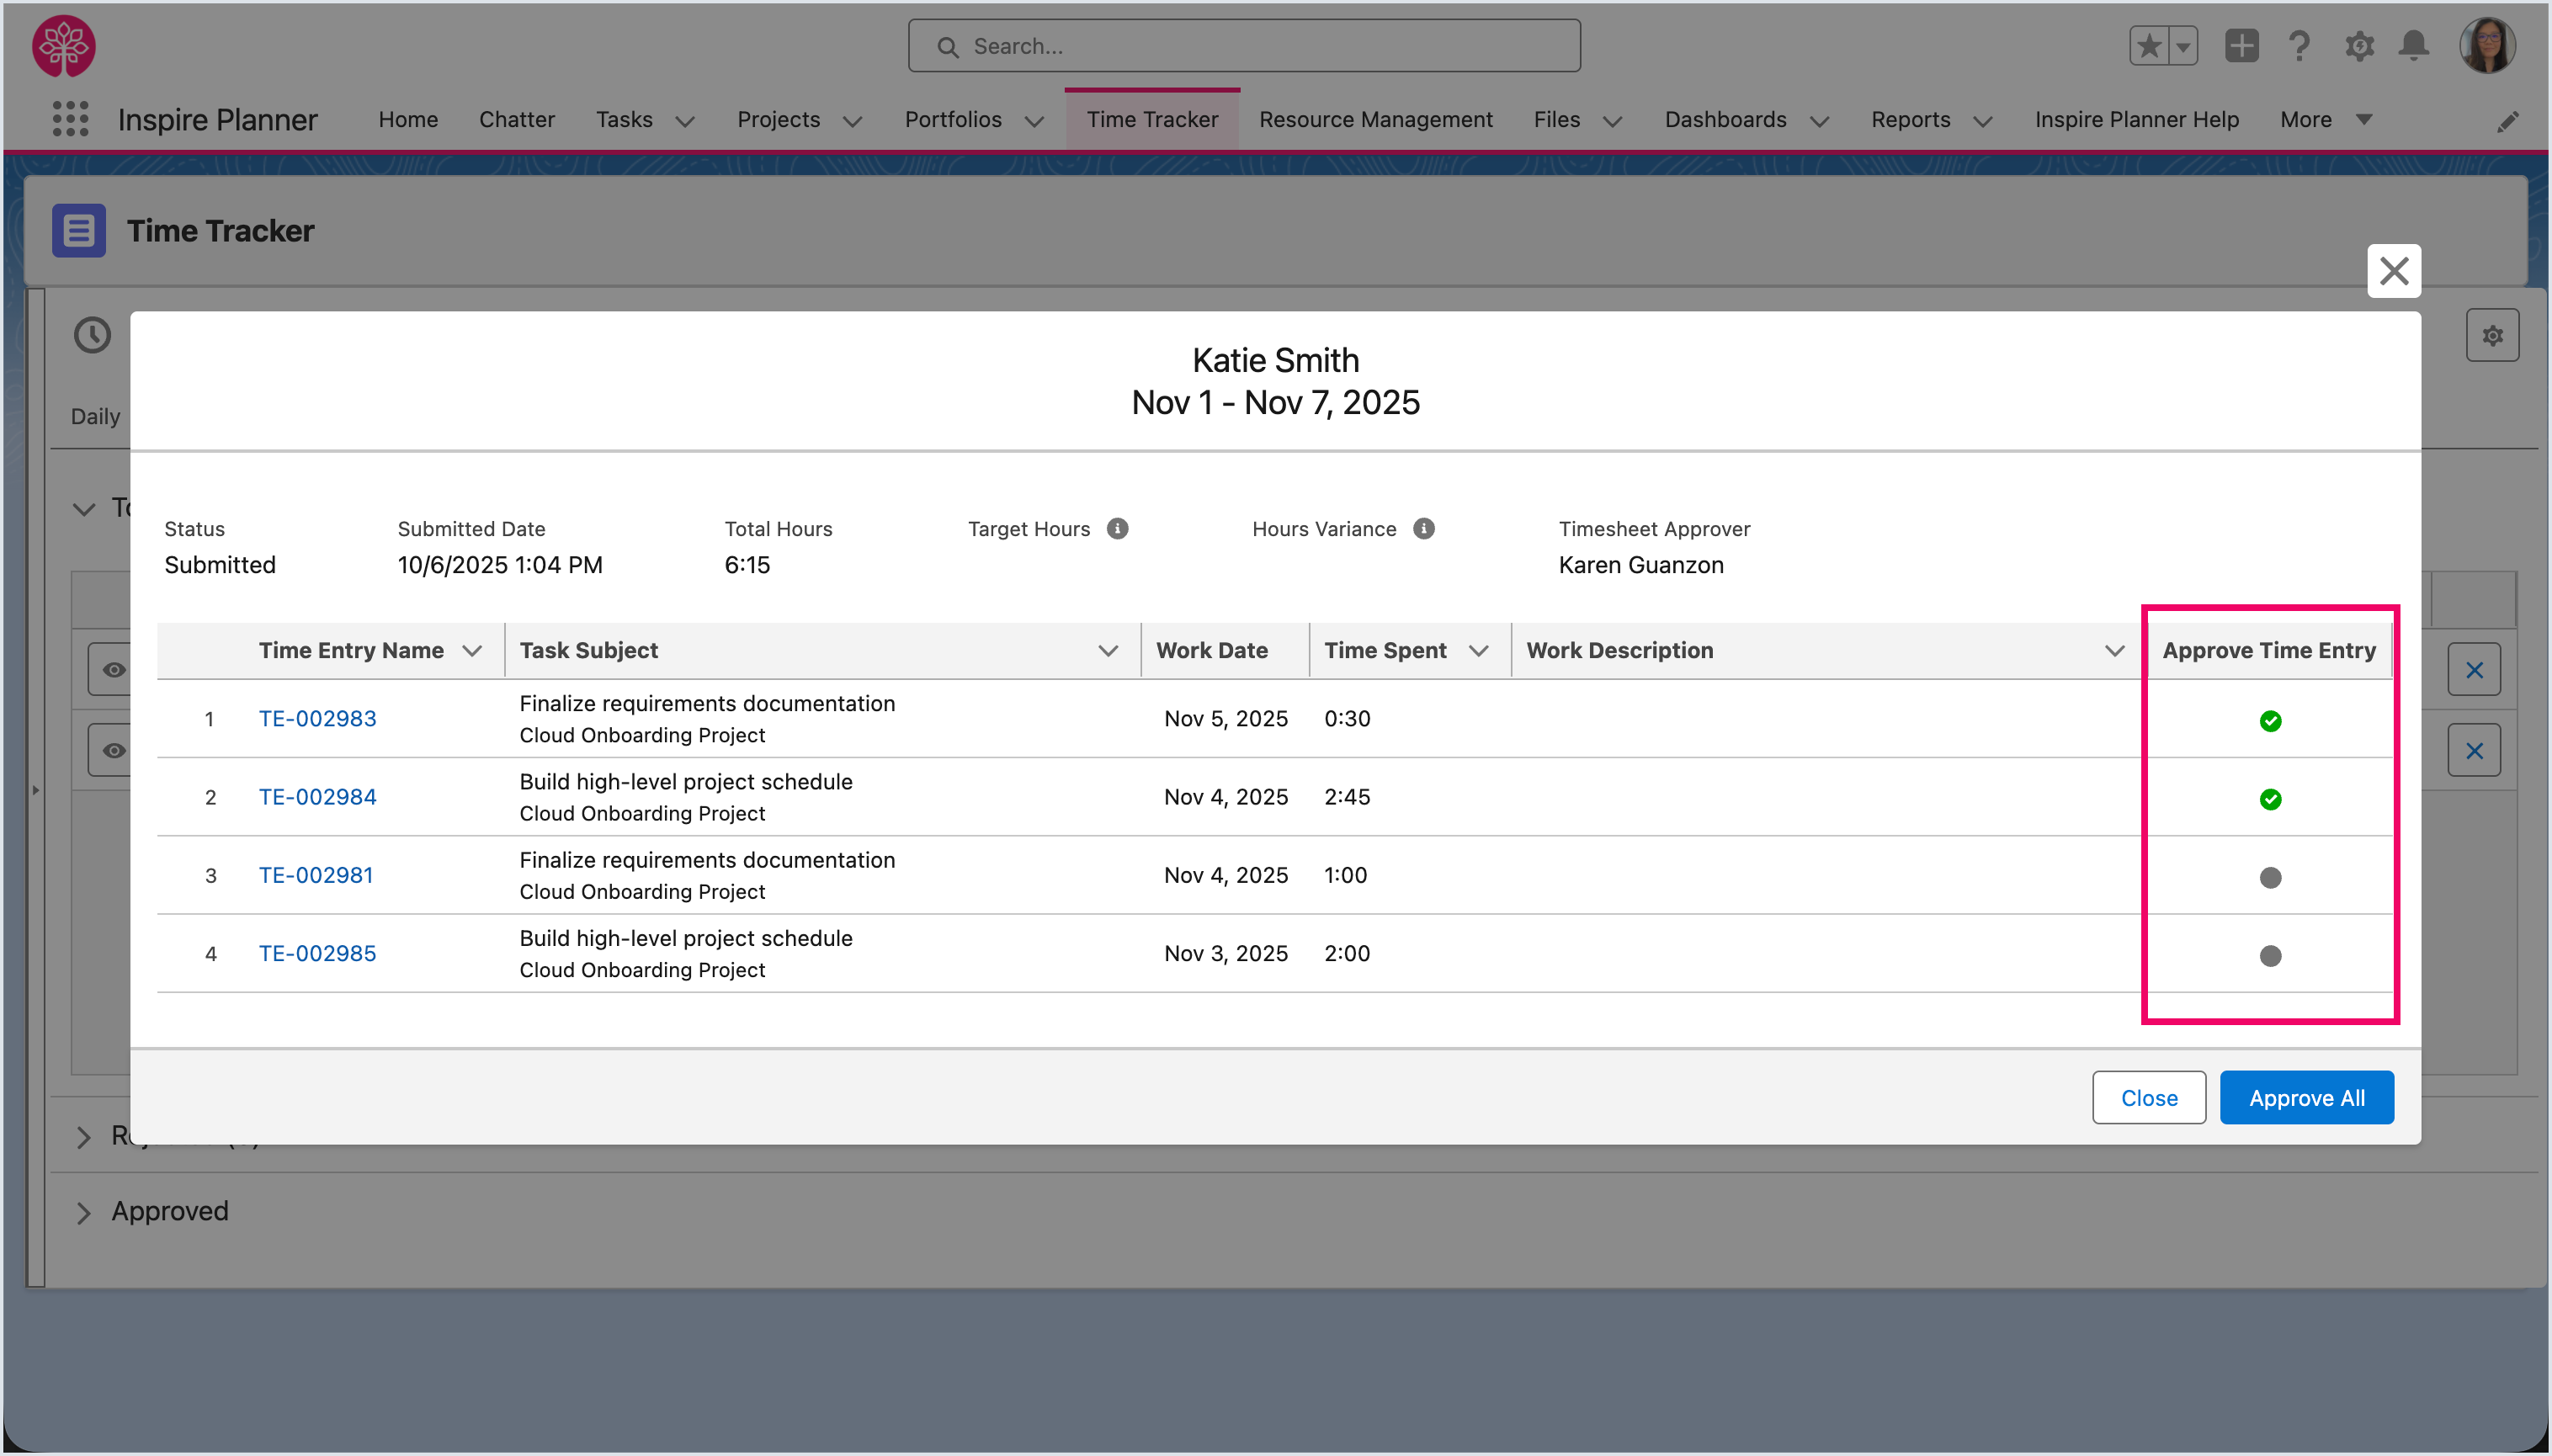Image resolution: width=2552 pixels, height=1456 pixels.
Task: Toggle approval for TE-002981 entry
Action: [2270, 877]
